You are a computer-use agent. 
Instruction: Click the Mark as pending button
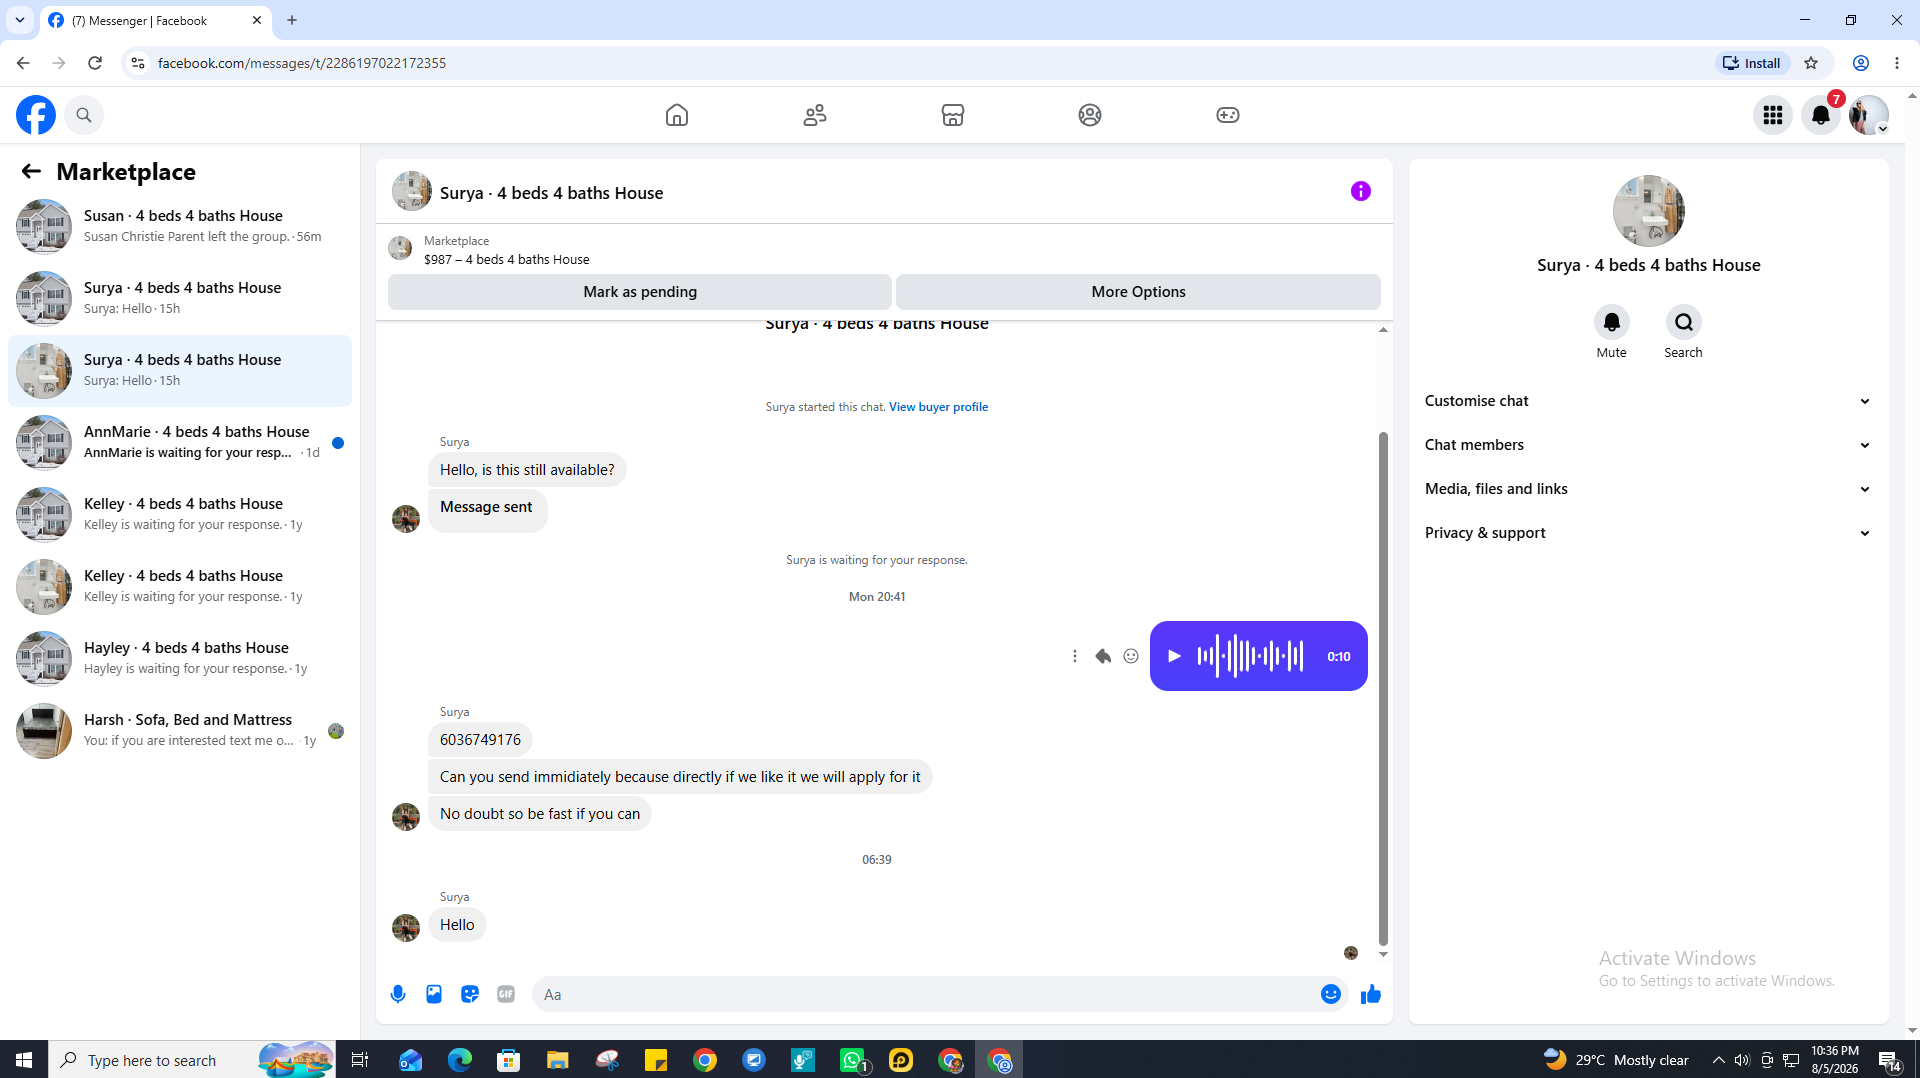(640, 292)
